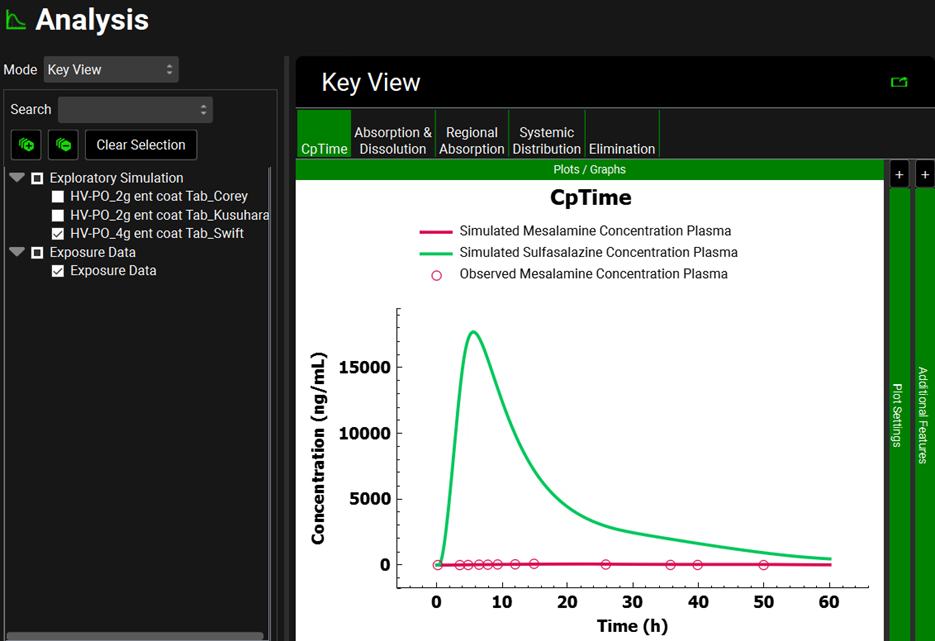The height and width of the screenshot is (641, 935).
Task: Click the remove-all selection icon button
Action: coord(63,145)
